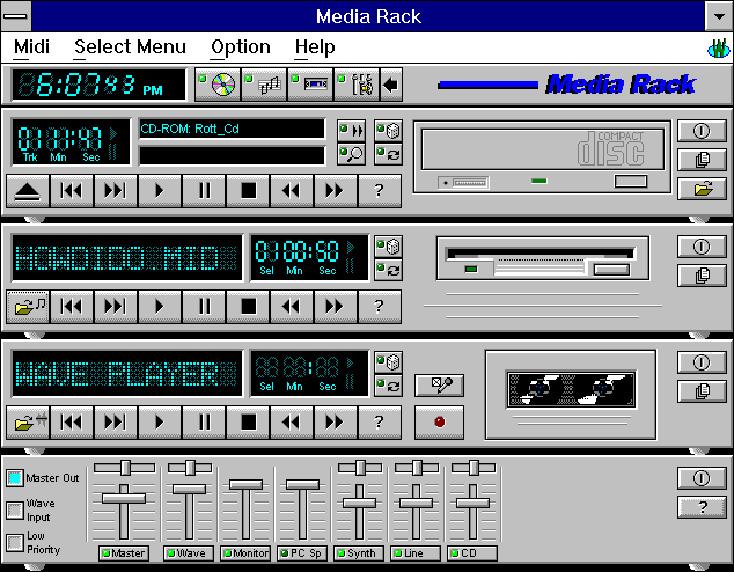Click Master volume fader
This screenshot has height=572, width=734.
tap(124, 498)
